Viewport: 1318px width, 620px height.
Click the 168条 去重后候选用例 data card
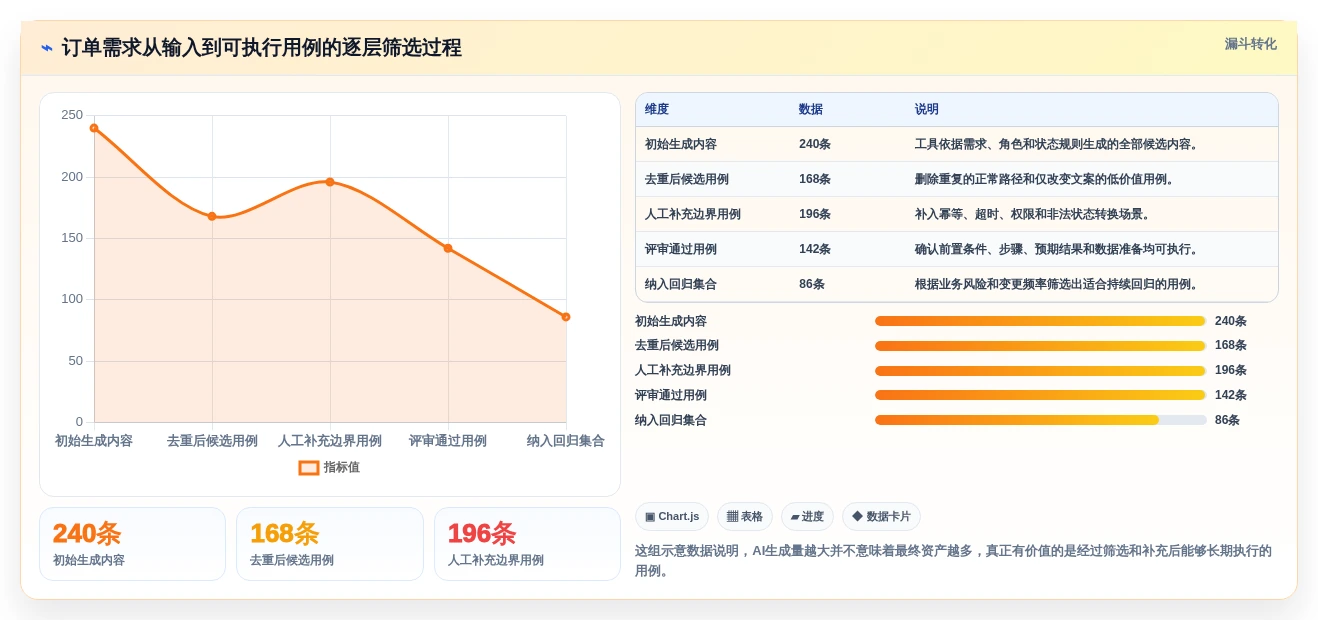pos(330,544)
